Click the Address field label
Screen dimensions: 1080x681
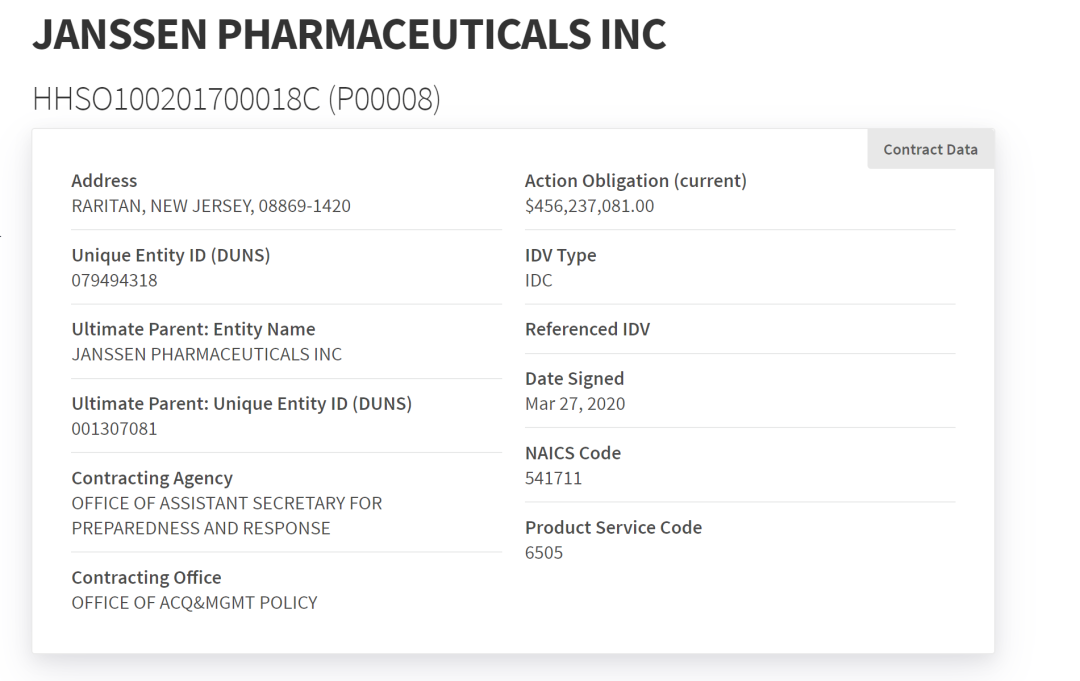[x=104, y=181]
